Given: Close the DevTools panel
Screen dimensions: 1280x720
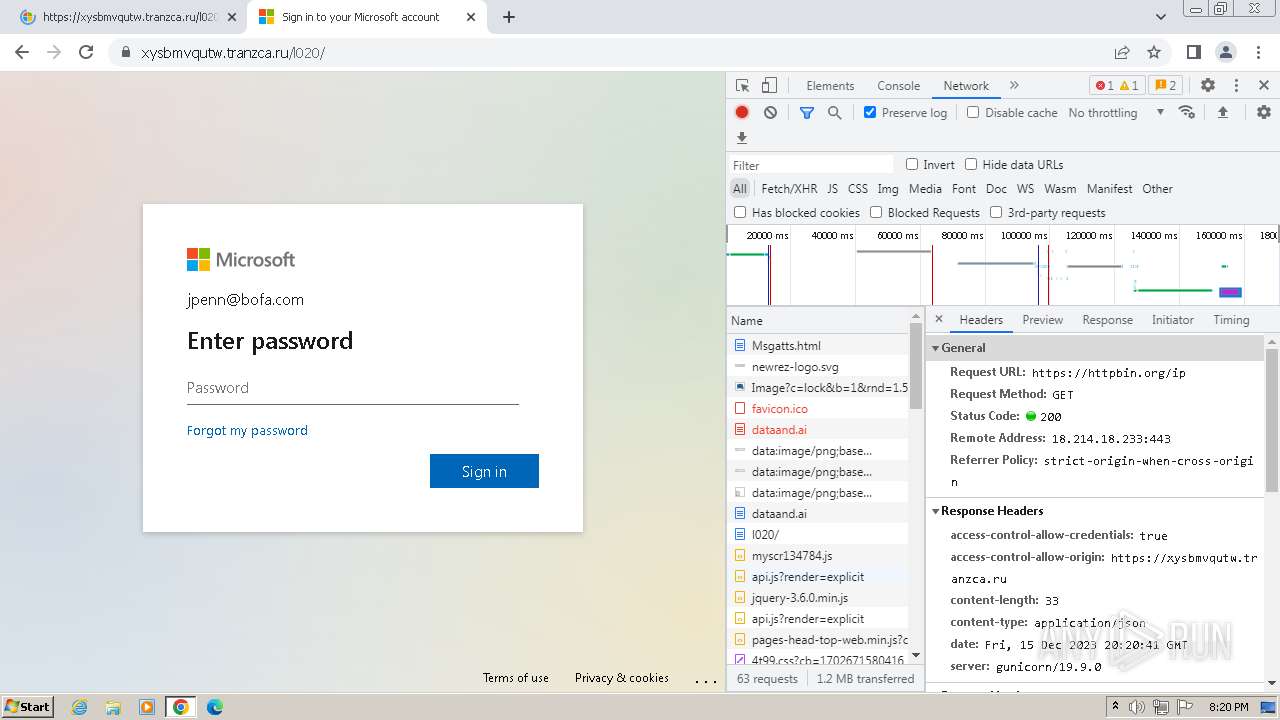Looking at the screenshot, I should (1264, 86).
